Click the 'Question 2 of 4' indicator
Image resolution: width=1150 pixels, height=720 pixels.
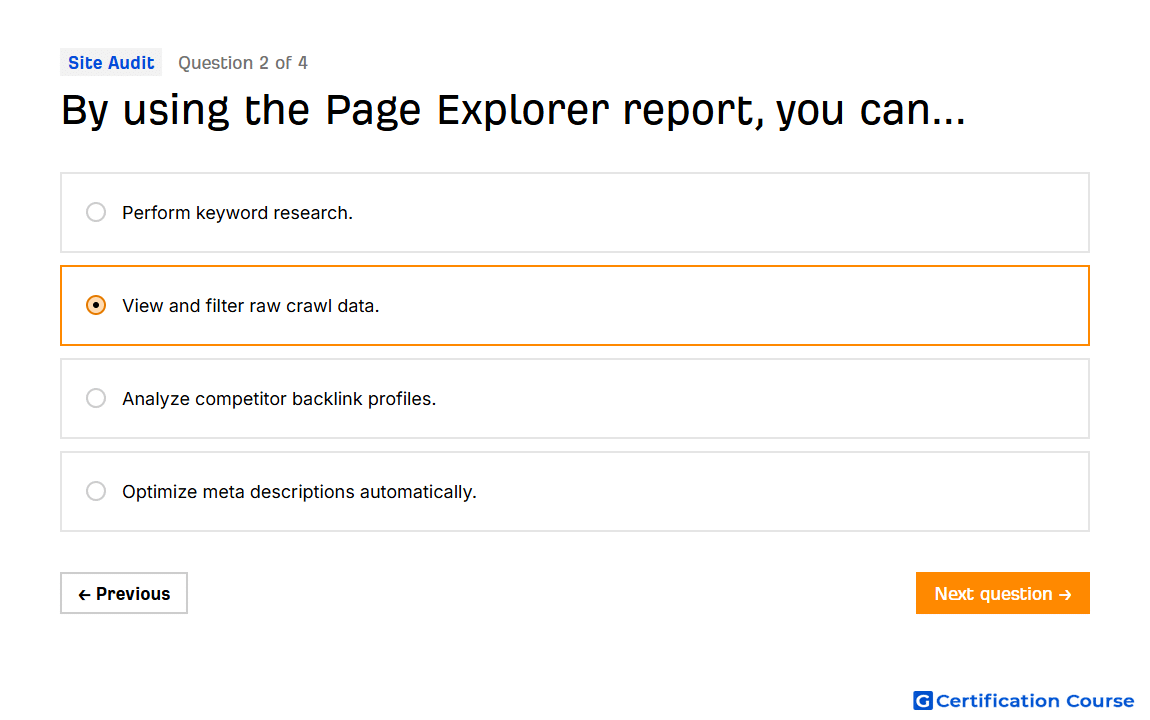pos(243,63)
